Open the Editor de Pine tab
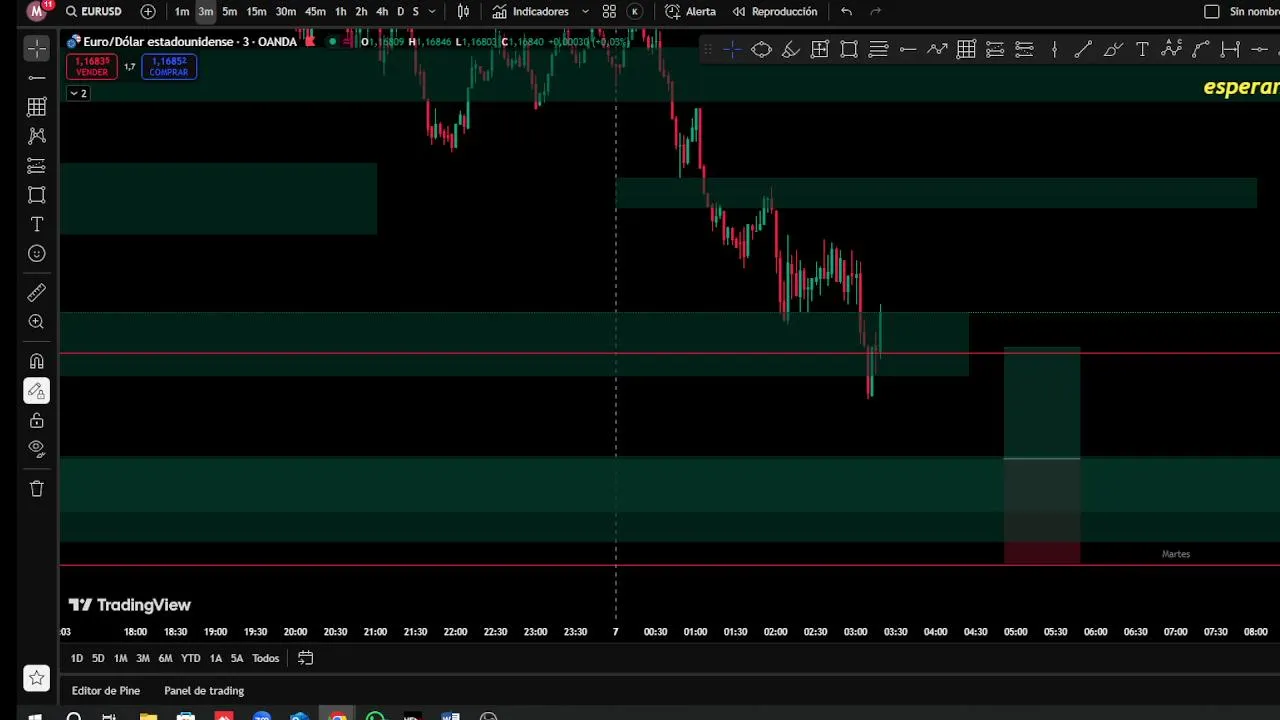This screenshot has height=720, width=1280. coord(106,691)
